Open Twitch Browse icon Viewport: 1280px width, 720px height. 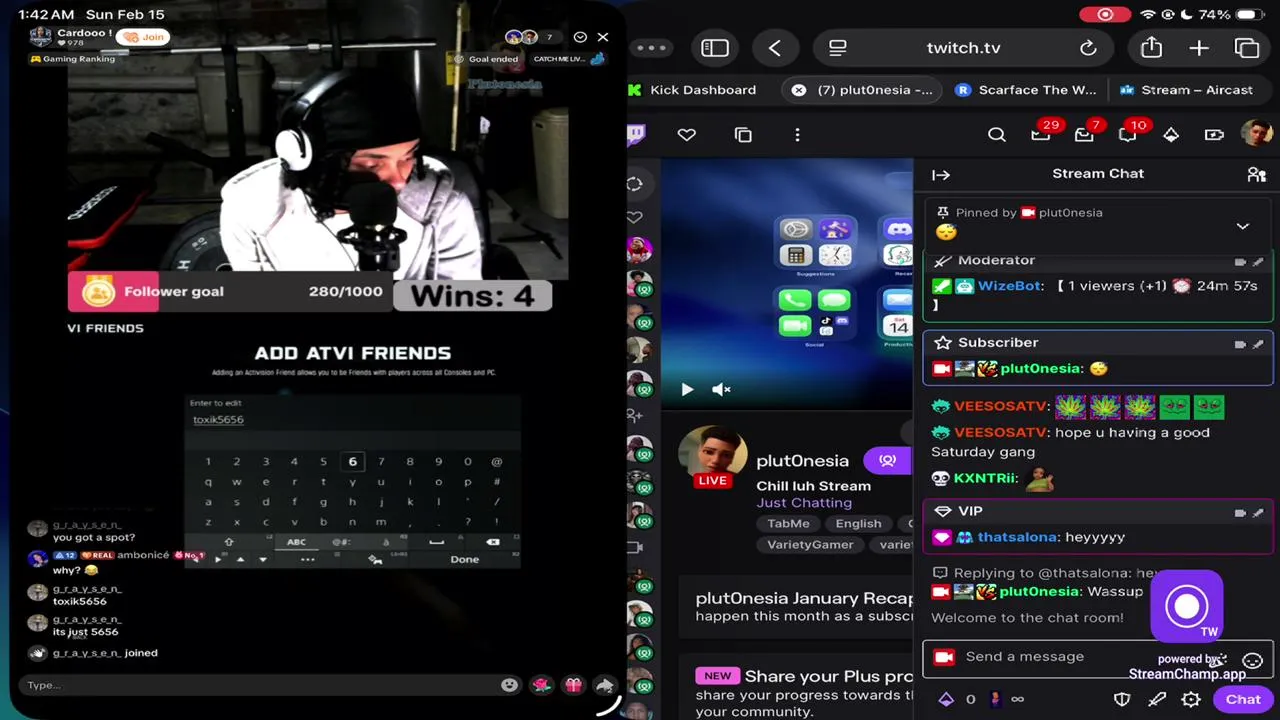tap(743, 134)
